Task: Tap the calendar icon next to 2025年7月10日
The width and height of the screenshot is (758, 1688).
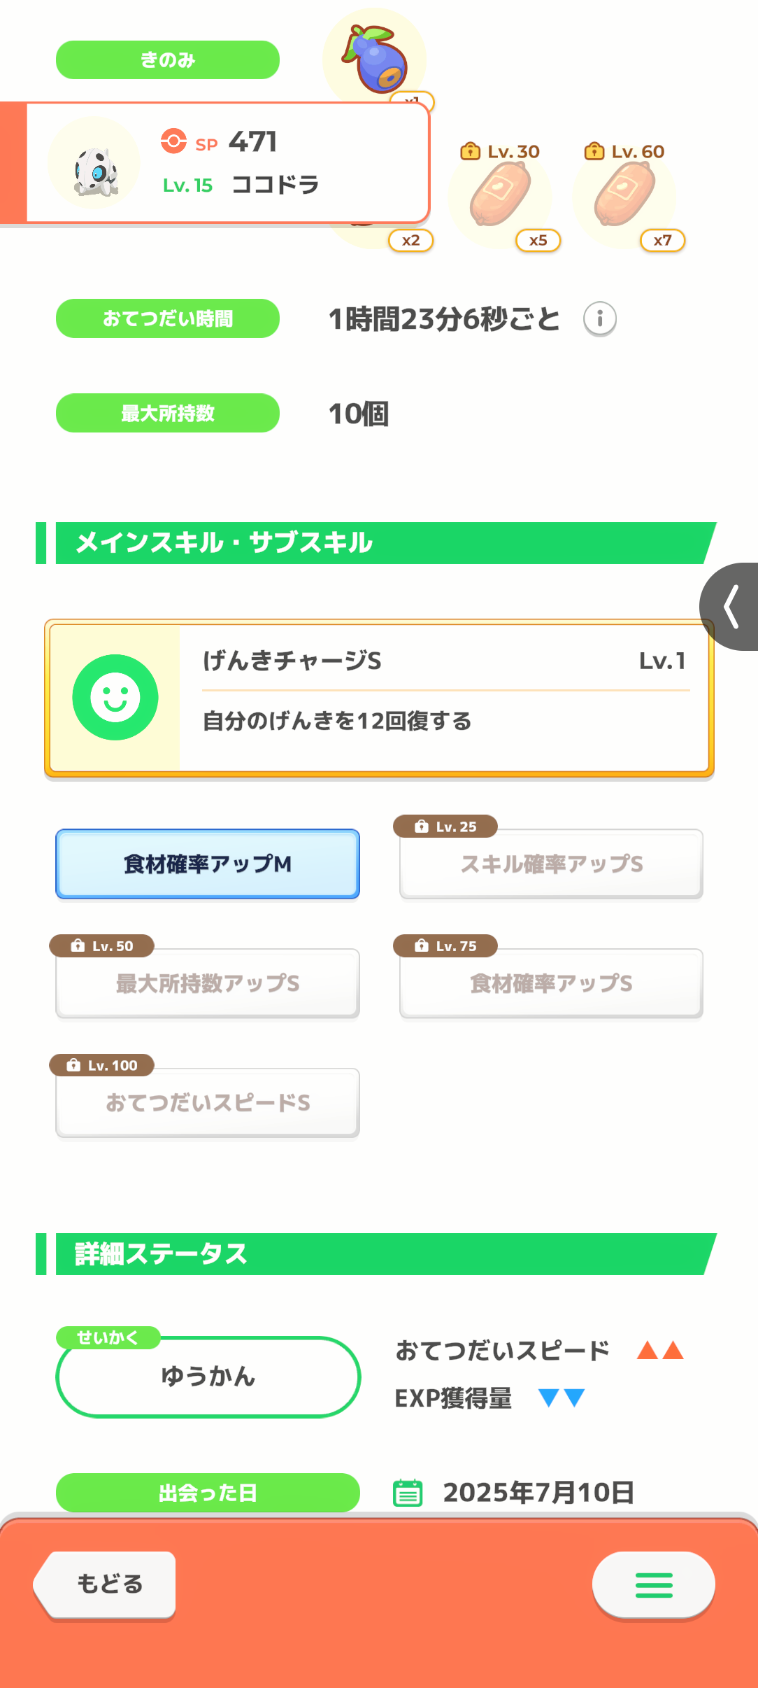Action: [407, 1493]
